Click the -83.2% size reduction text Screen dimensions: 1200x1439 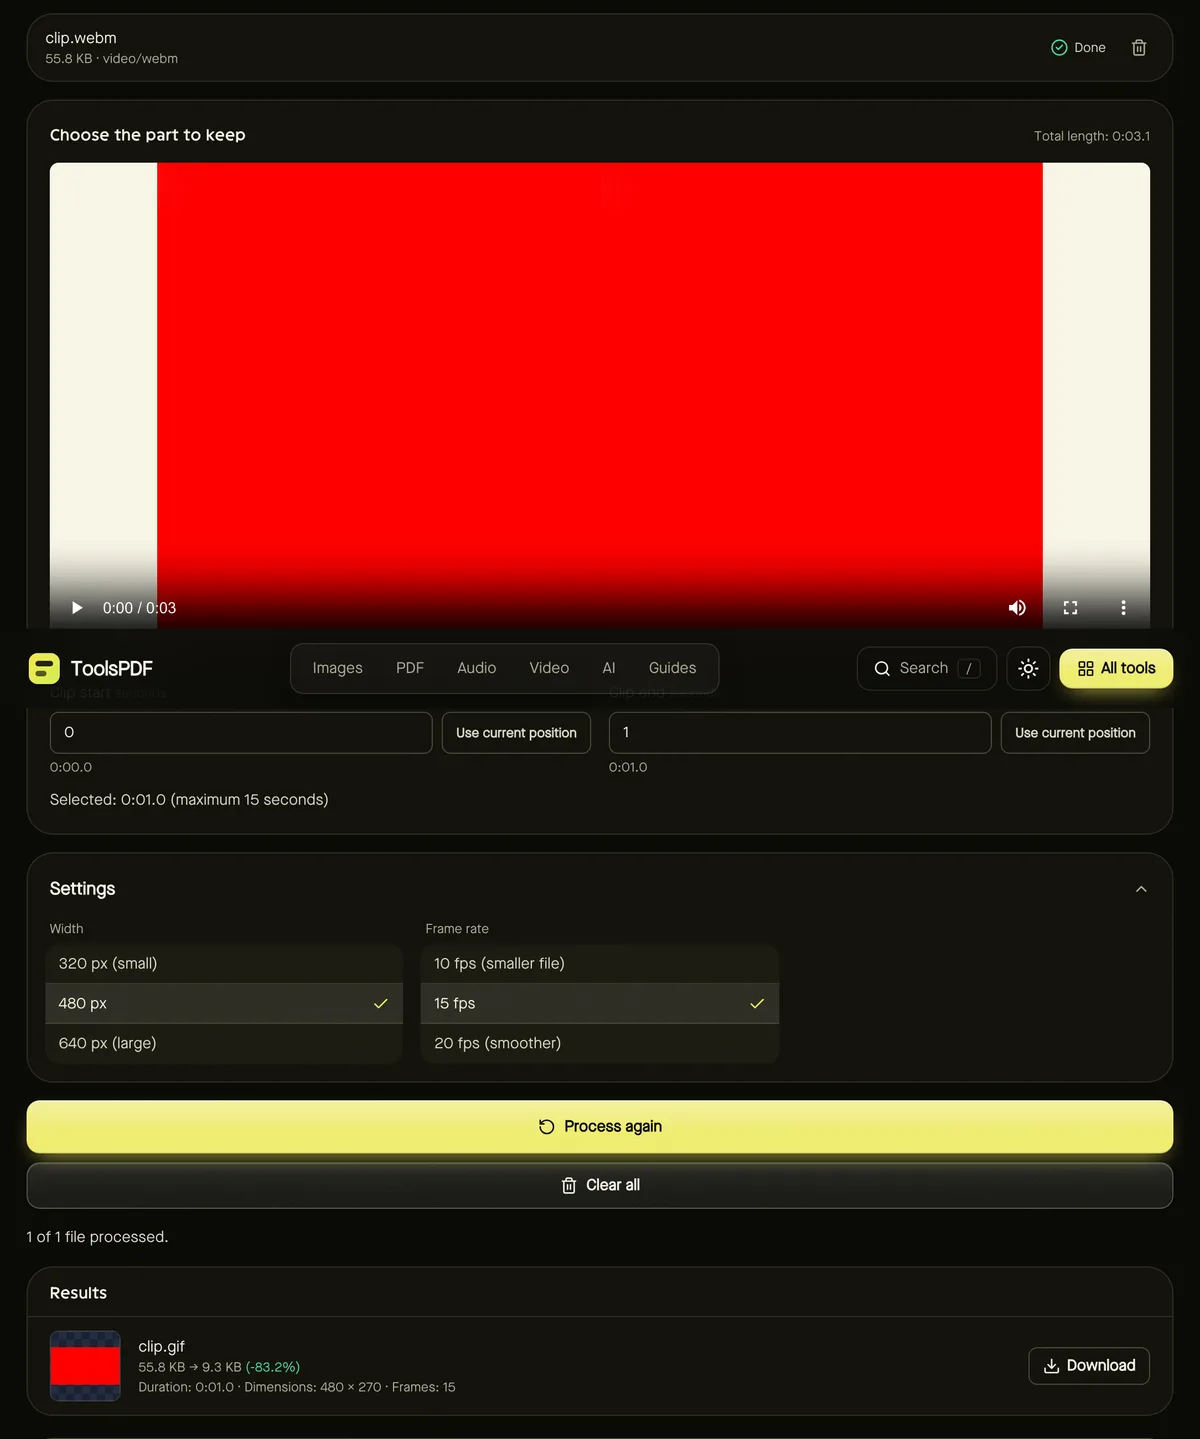pos(273,1367)
